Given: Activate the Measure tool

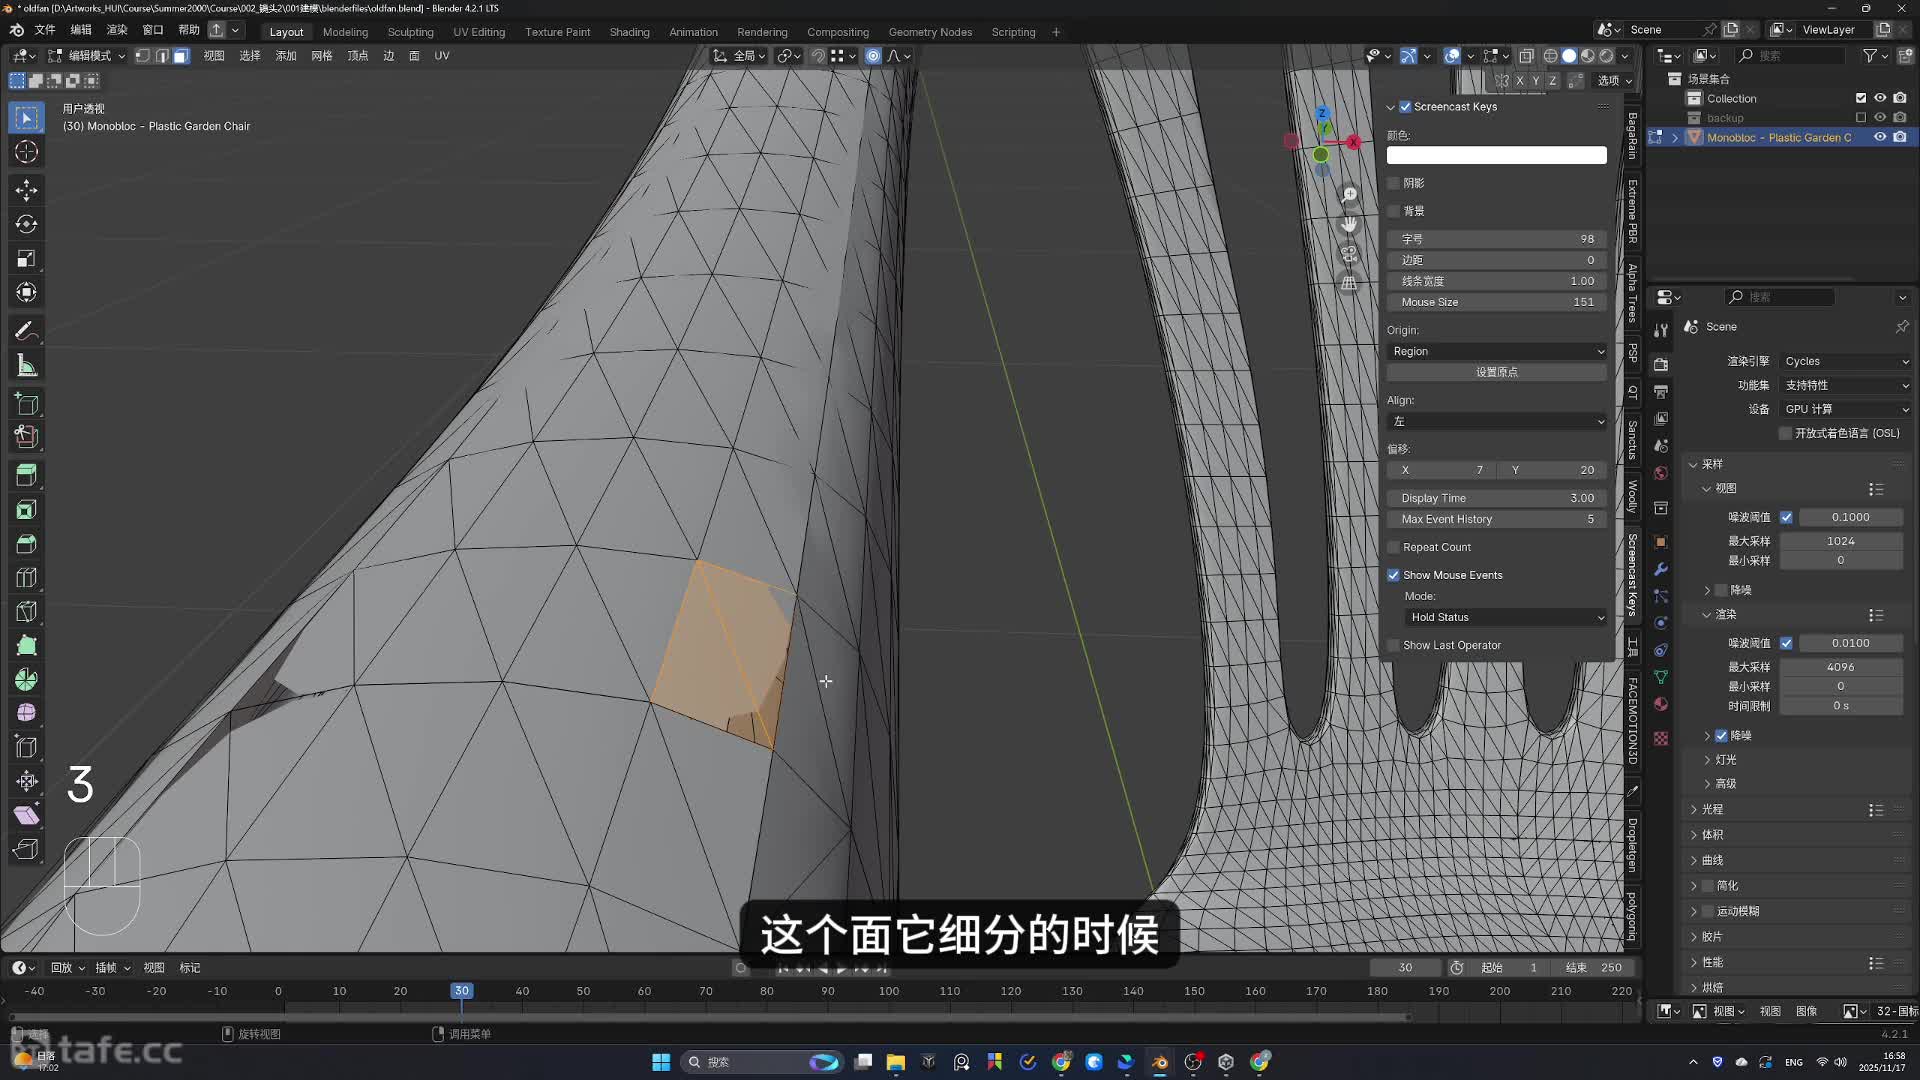Looking at the screenshot, I should click(27, 366).
